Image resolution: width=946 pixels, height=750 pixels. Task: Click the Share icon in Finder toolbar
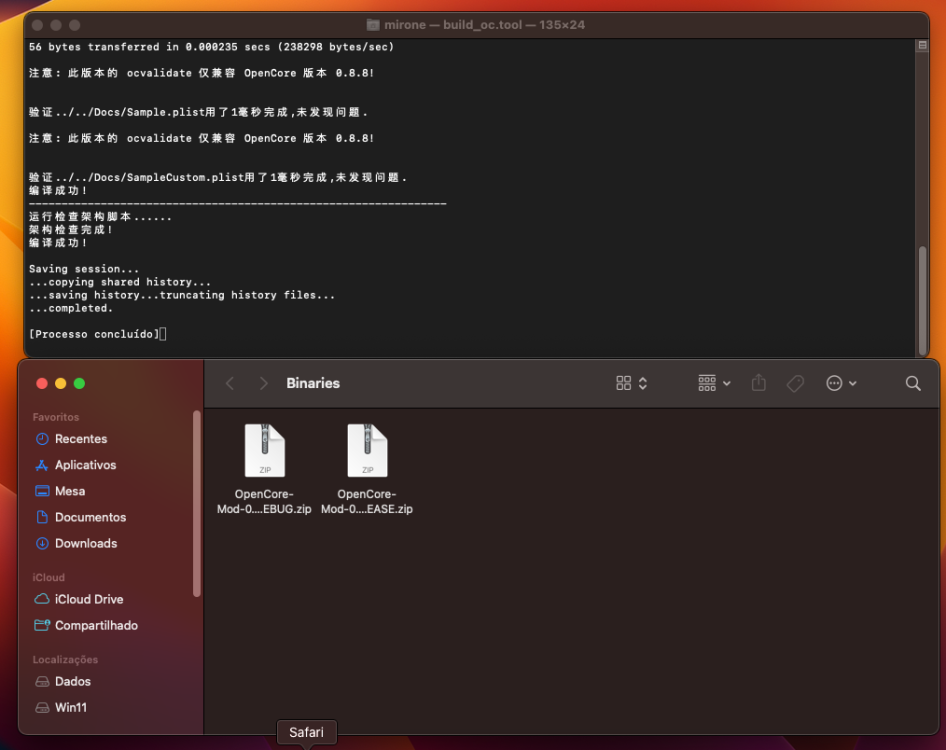[758, 383]
